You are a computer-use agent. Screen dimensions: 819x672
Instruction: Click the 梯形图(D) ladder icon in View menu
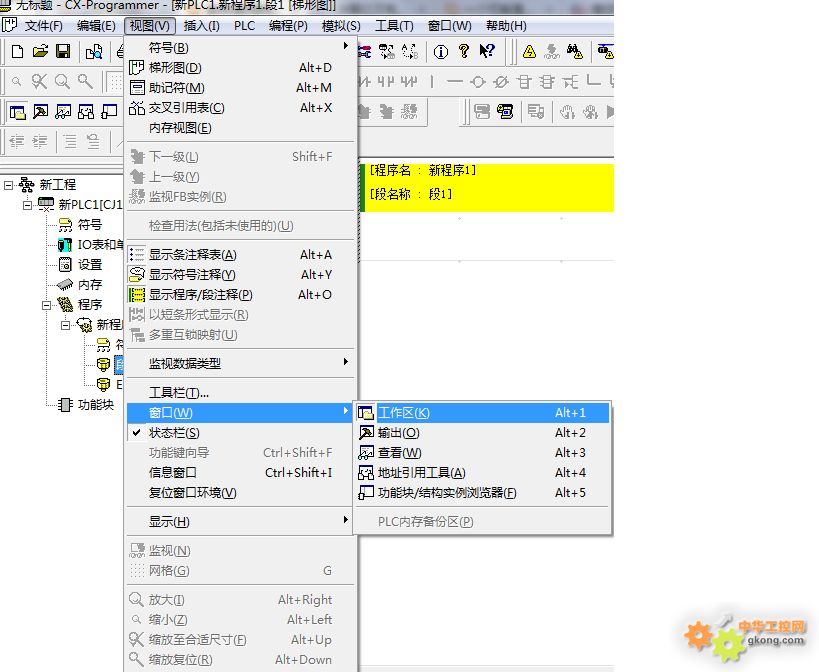136,67
